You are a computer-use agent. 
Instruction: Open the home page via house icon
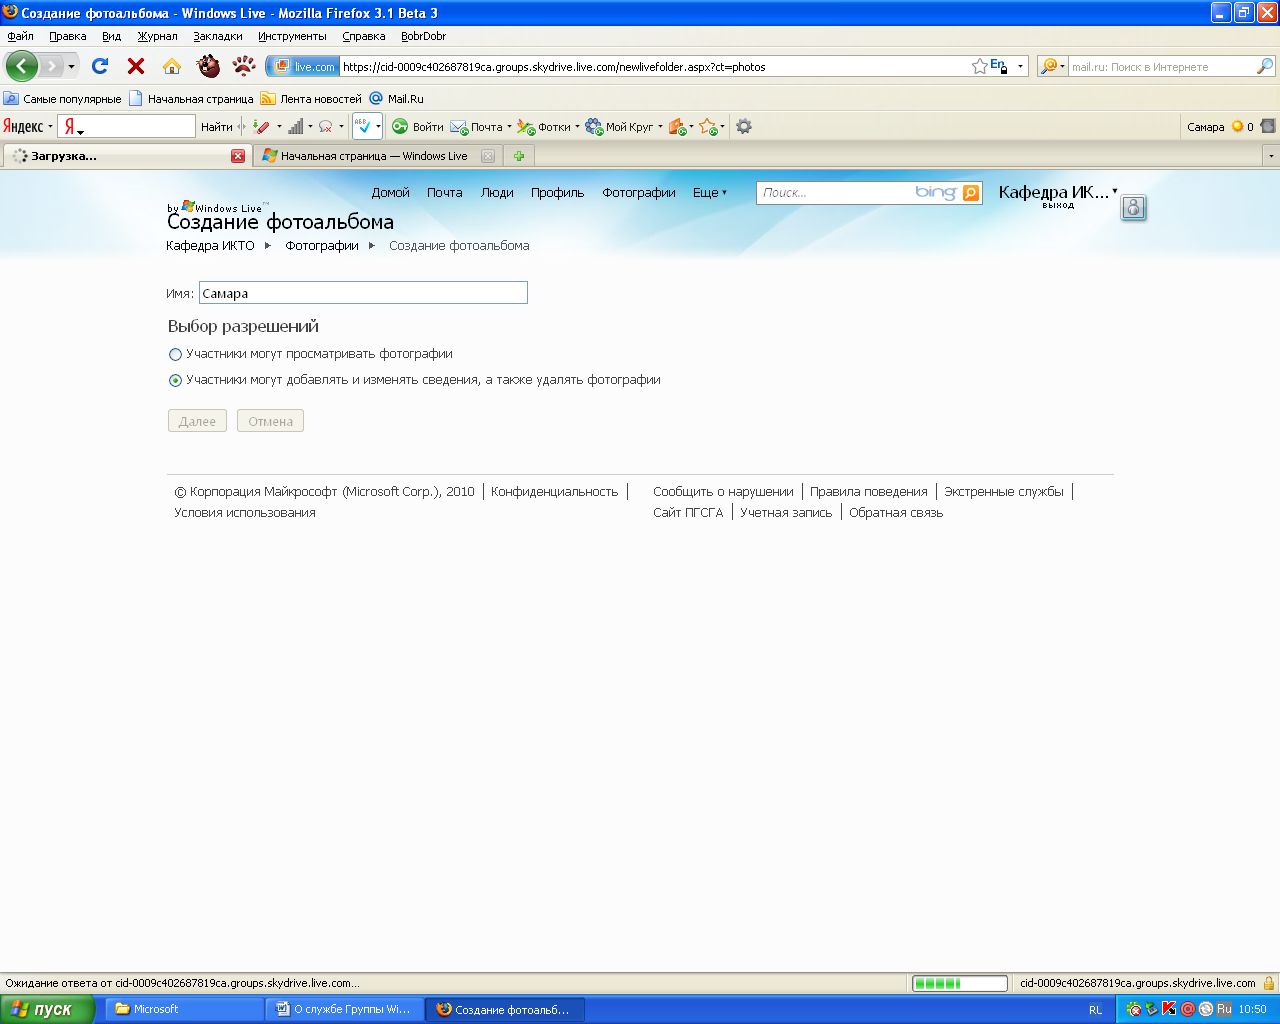(x=172, y=66)
